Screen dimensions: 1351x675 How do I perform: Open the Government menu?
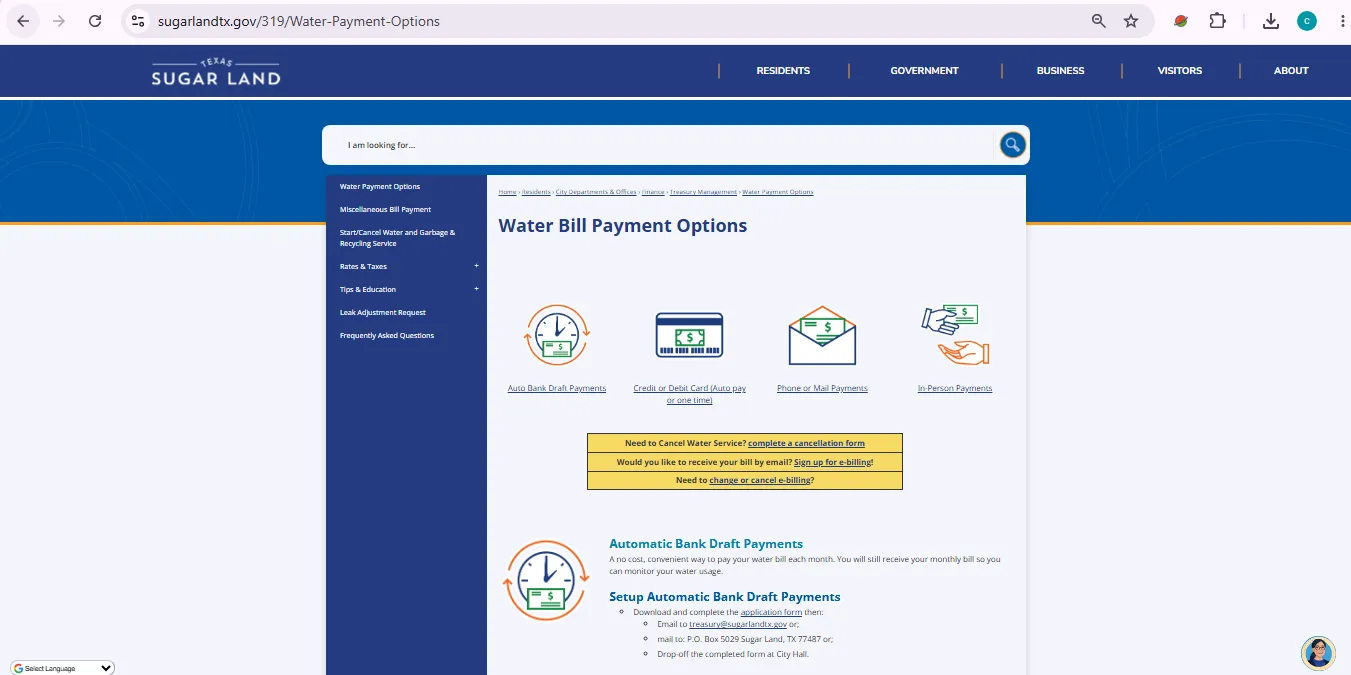tap(924, 71)
